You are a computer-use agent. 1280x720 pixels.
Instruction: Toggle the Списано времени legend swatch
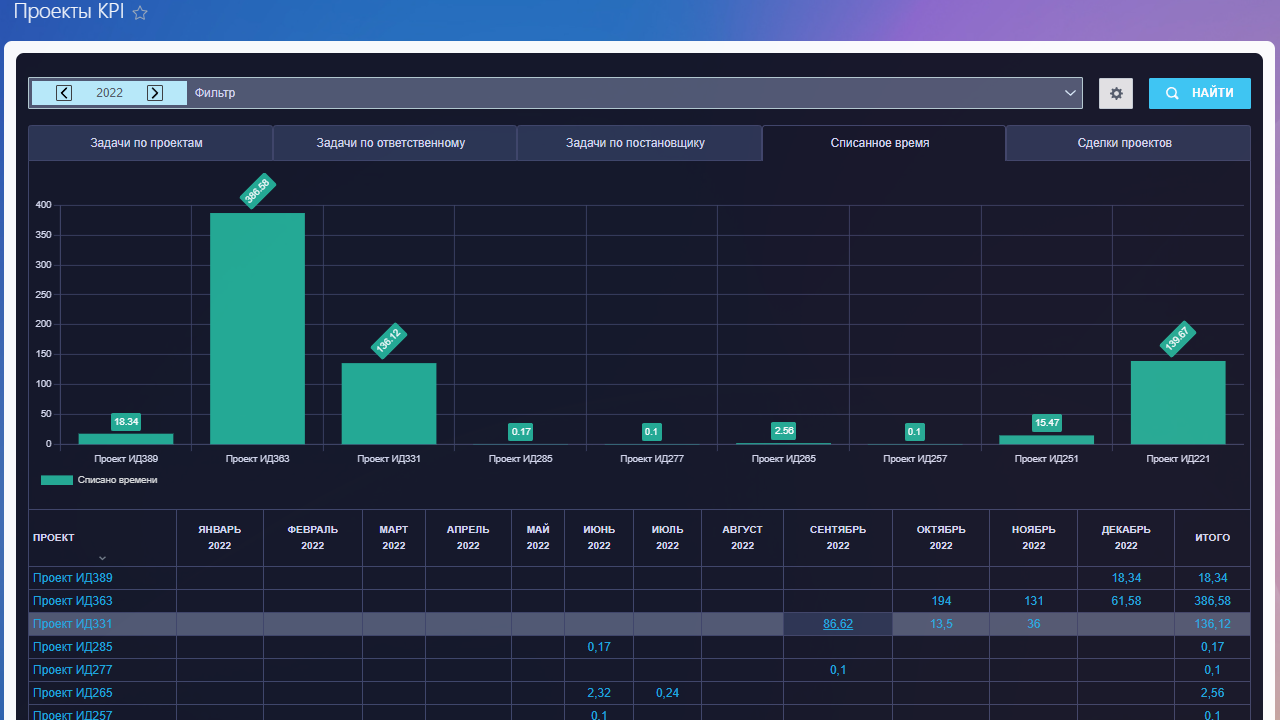(57, 480)
